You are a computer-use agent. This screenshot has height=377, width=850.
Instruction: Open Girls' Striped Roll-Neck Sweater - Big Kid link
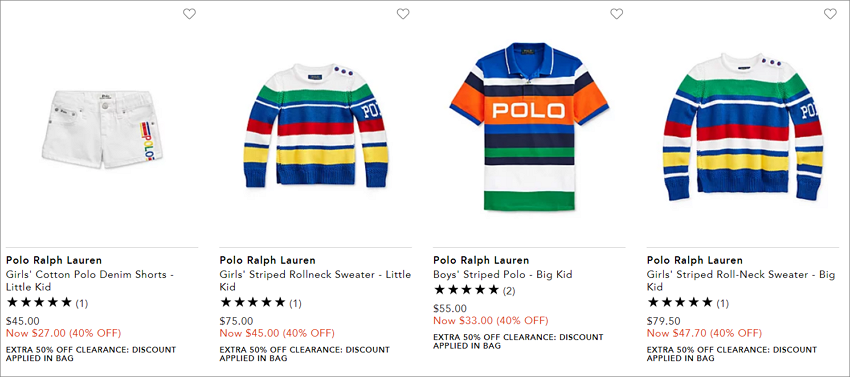click(741, 280)
